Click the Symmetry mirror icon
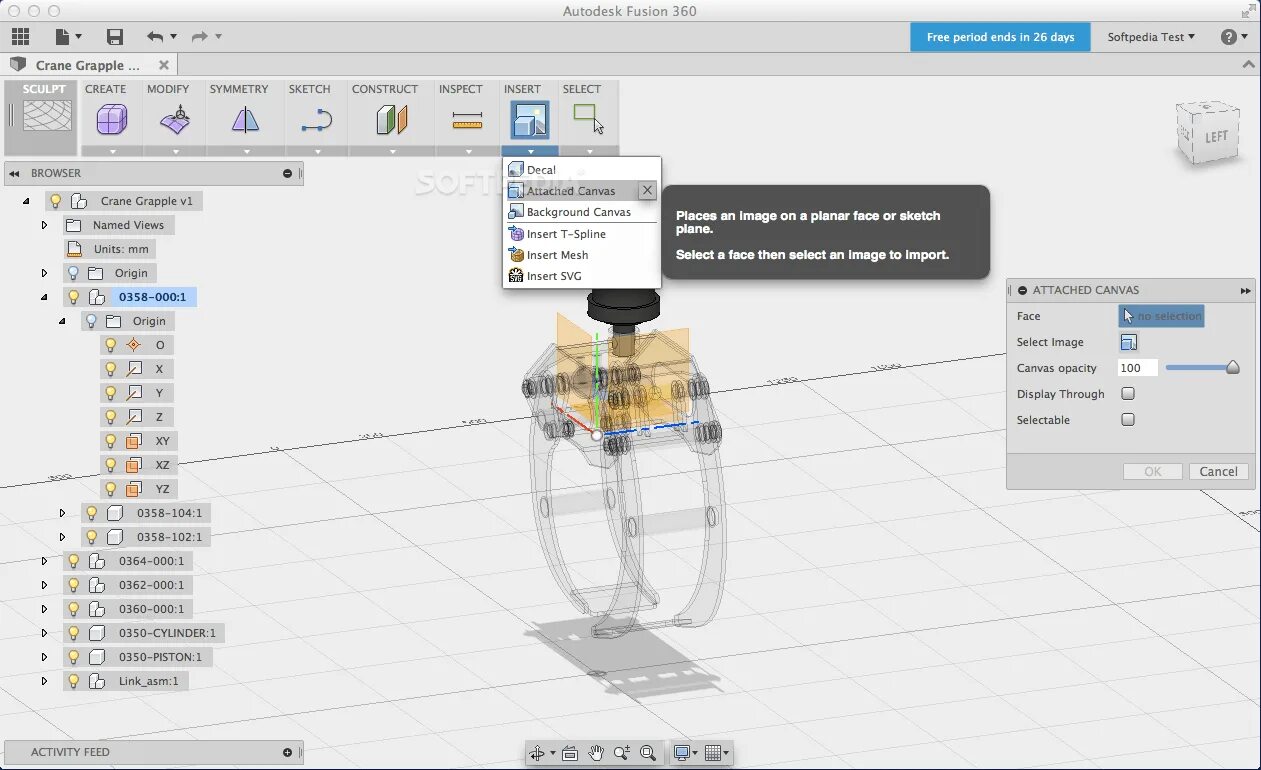The height and width of the screenshot is (770, 1261). tap(245, 121)
